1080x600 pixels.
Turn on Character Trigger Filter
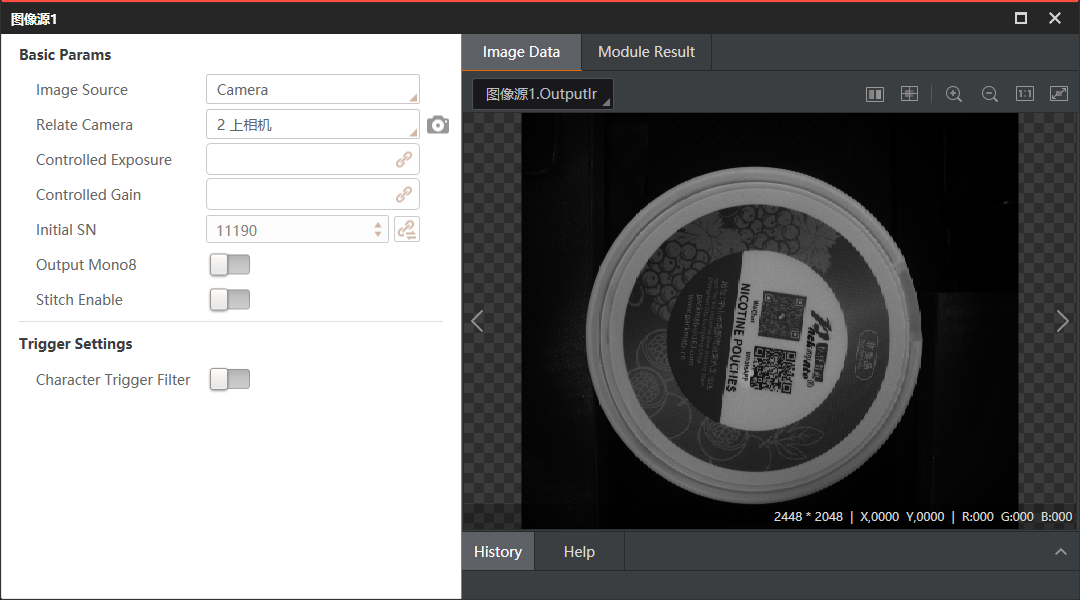click(x=230, y=380)
